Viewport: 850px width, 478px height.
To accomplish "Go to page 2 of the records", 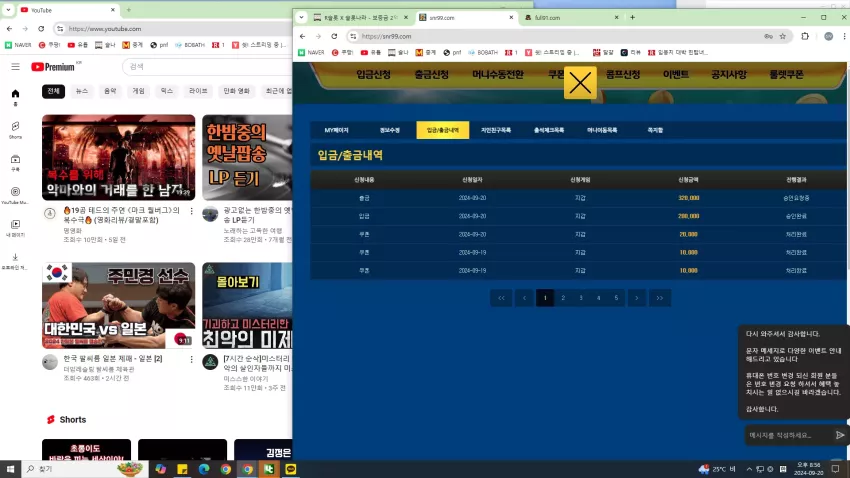I will click(563, 298).
